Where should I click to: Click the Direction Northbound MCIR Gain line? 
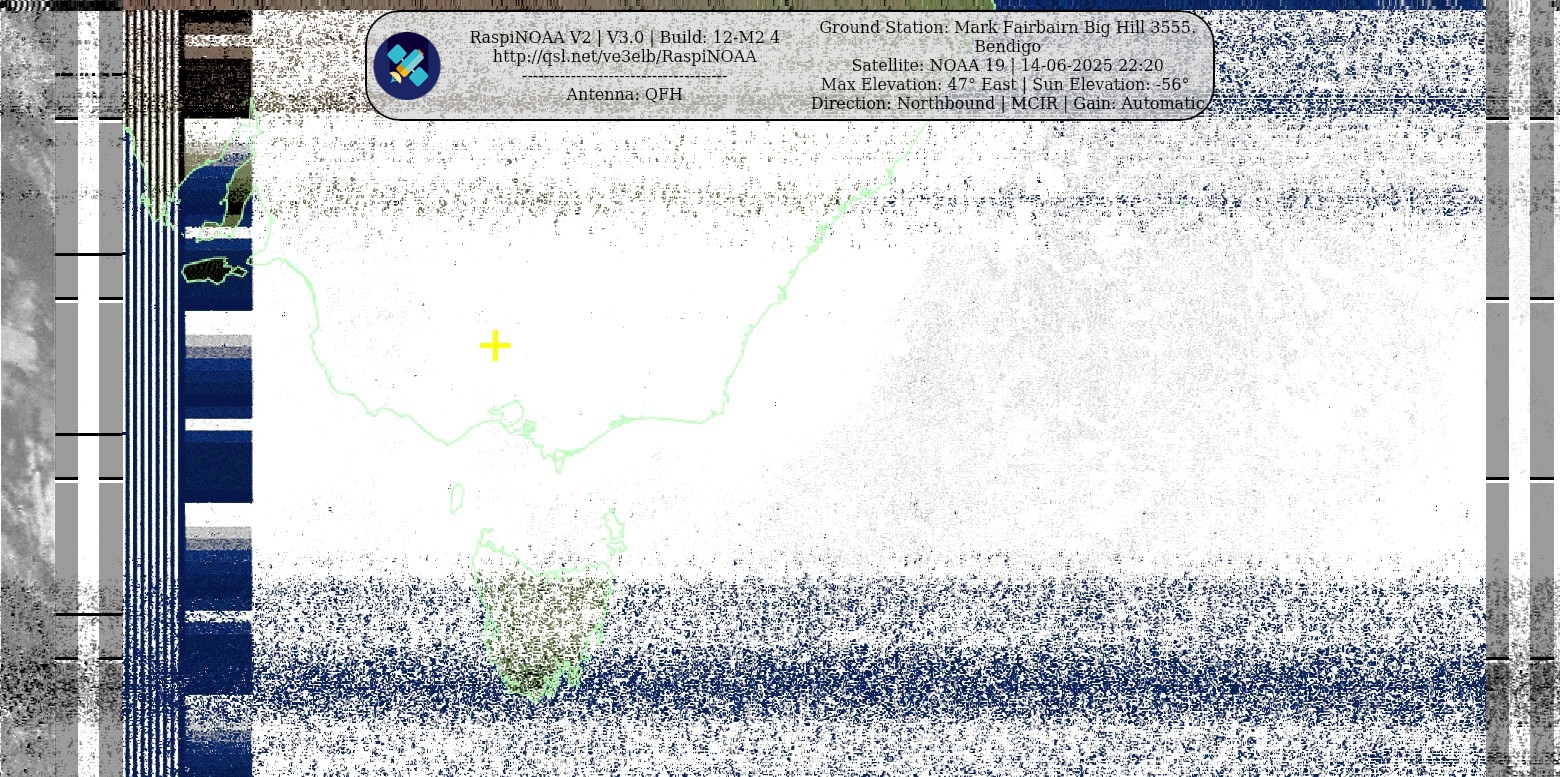pos(1006,104)
